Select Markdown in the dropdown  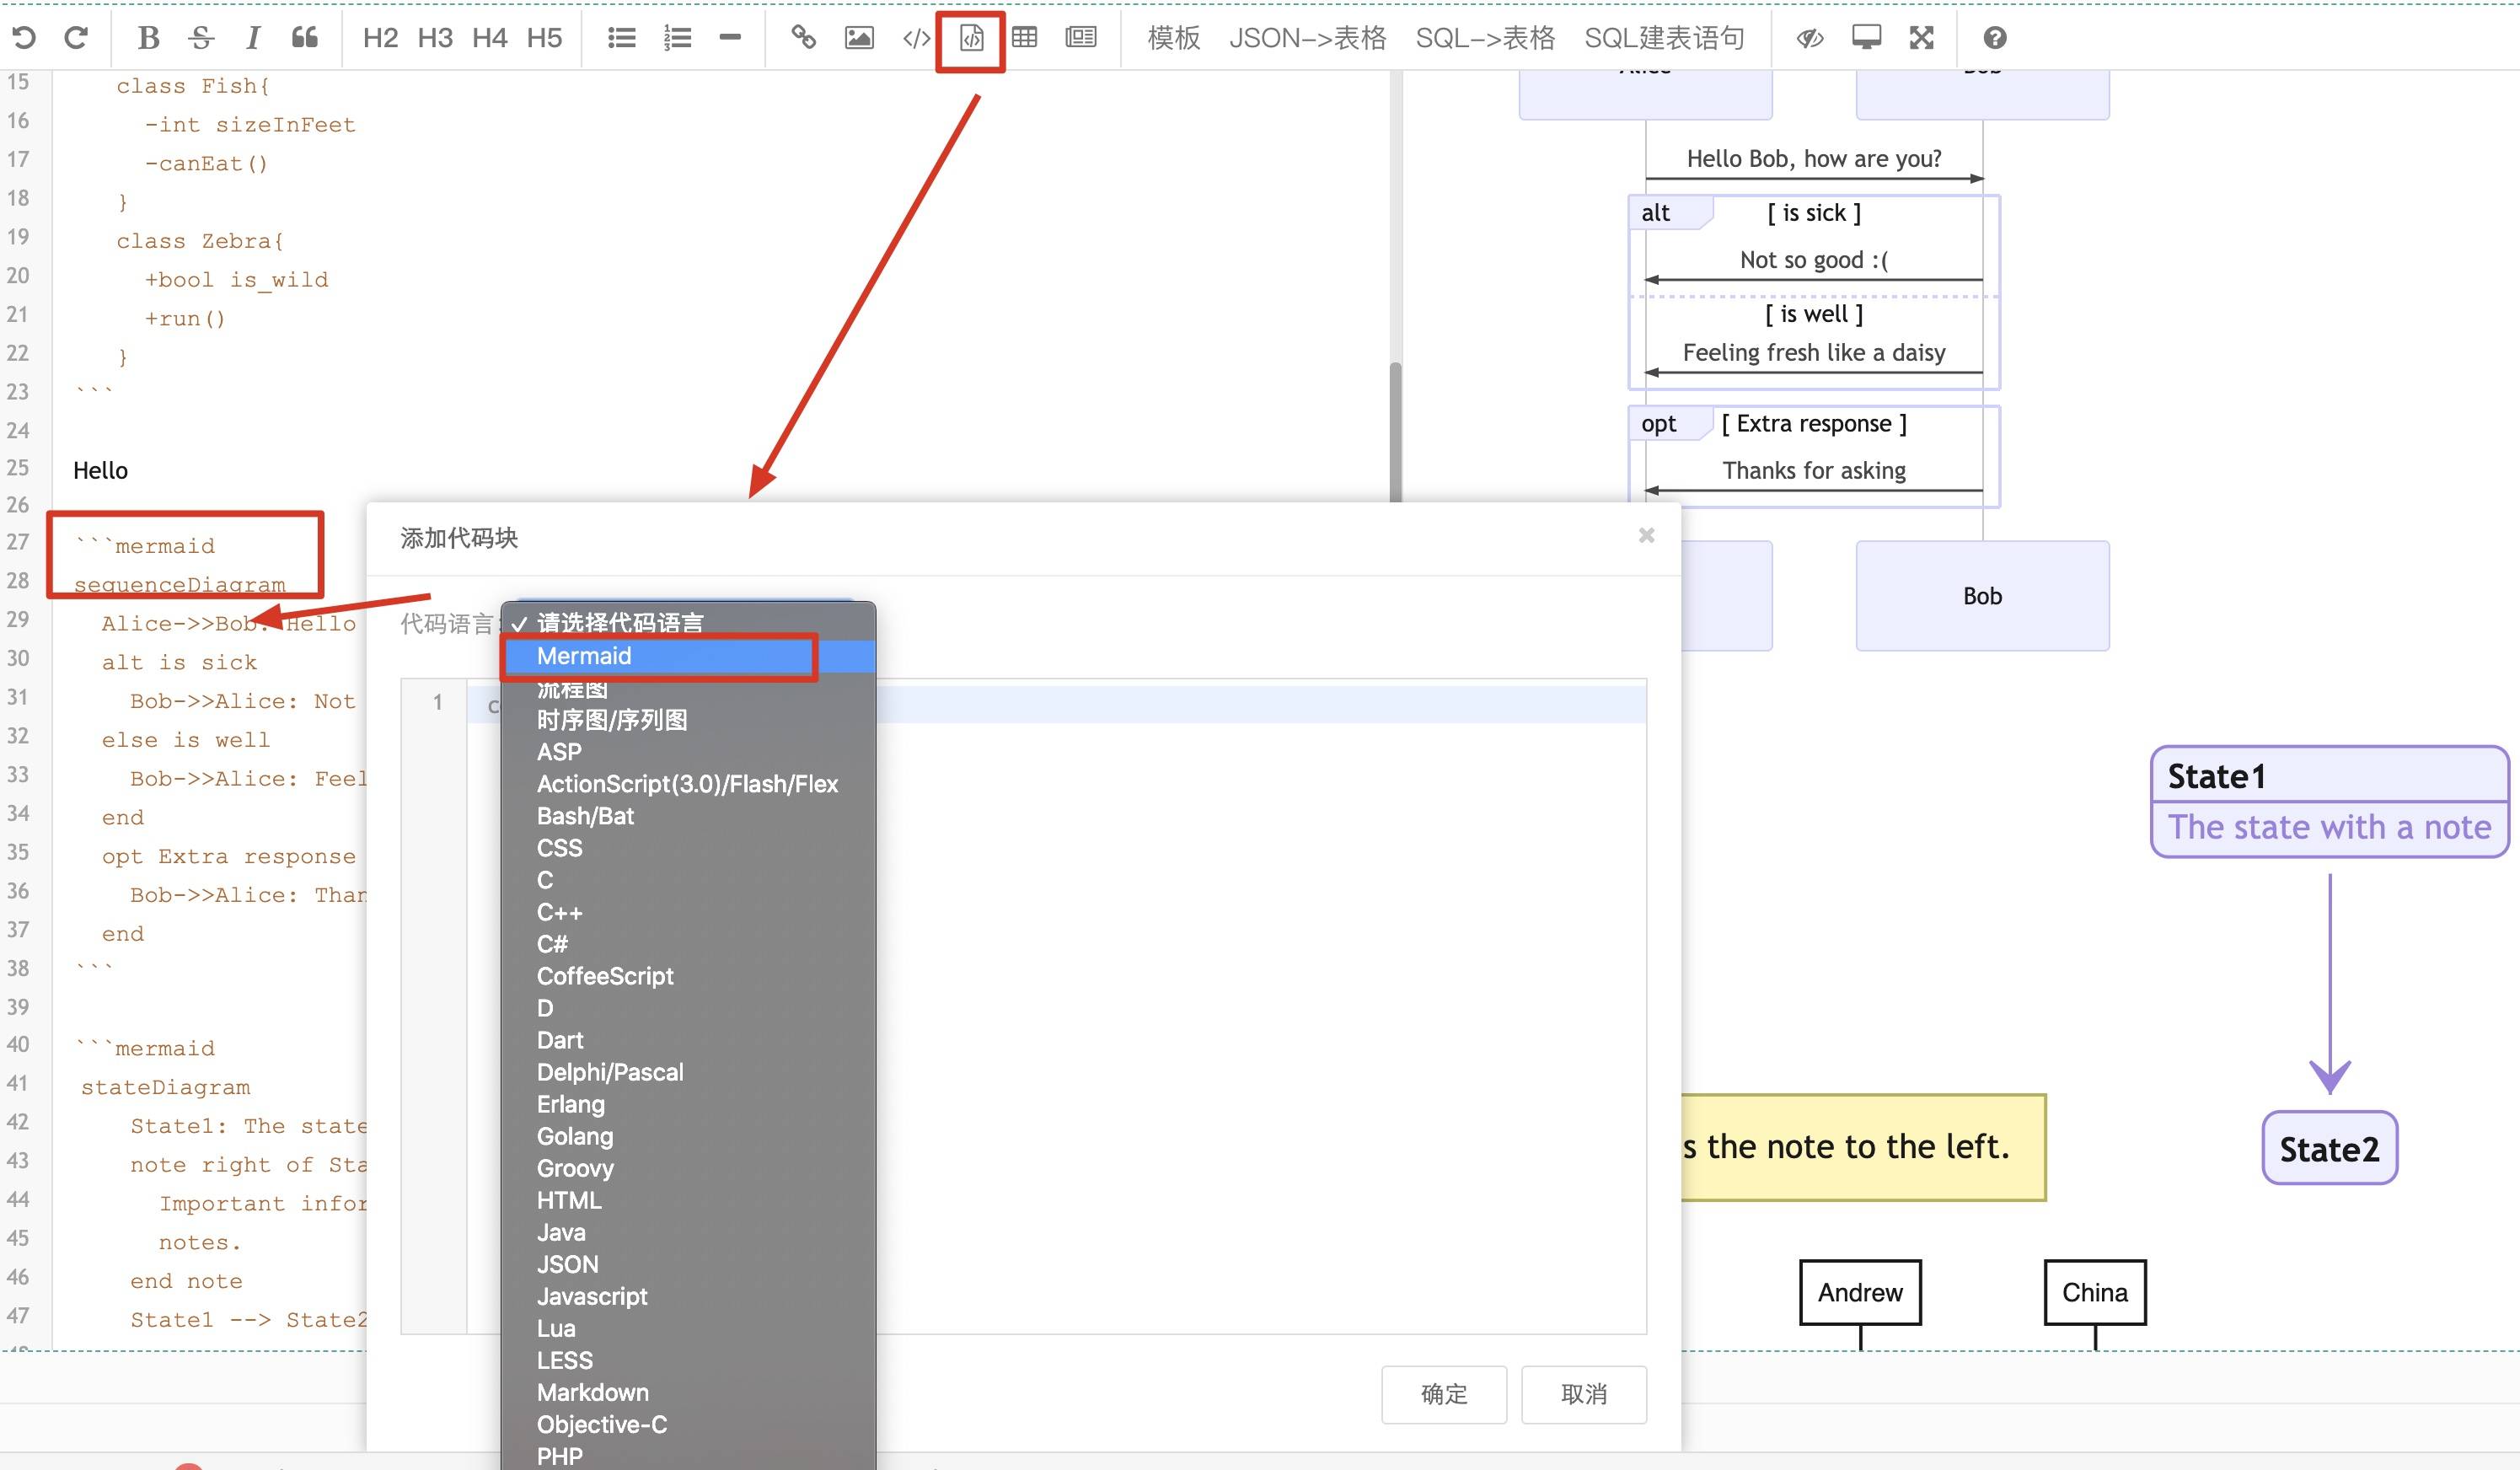pos(688,1392)
